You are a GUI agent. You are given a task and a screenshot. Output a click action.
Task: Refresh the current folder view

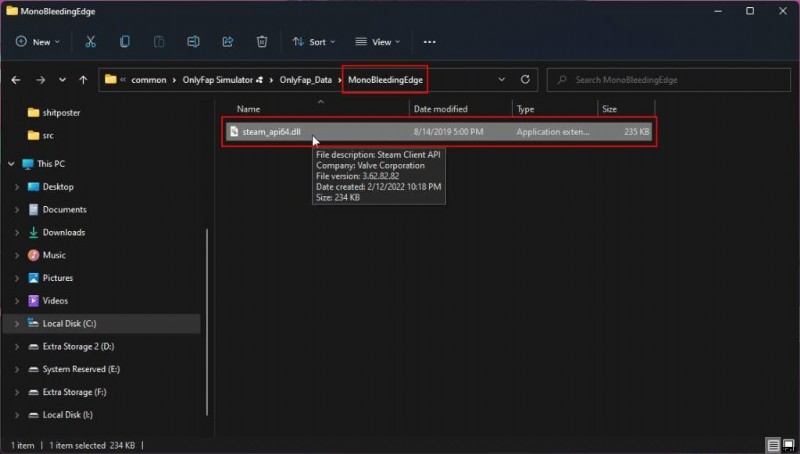click(x=525, y=80)
